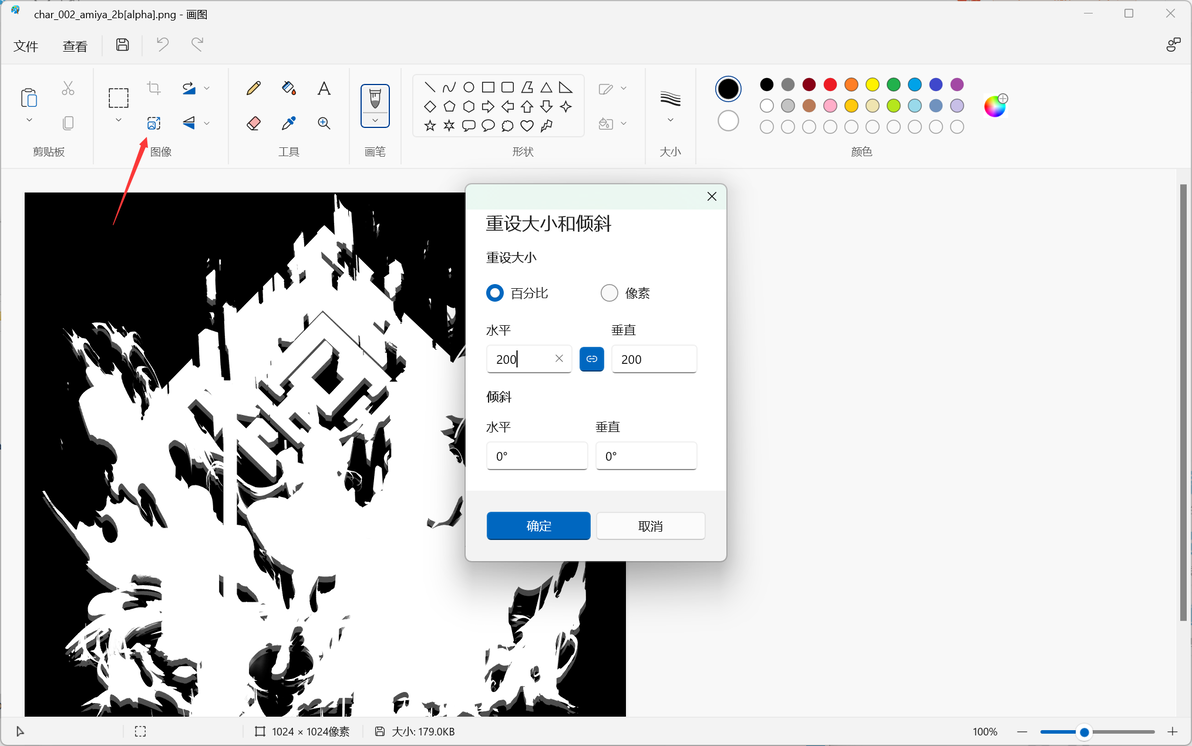Pick the yellow color swatch

(x=873, y=84)
